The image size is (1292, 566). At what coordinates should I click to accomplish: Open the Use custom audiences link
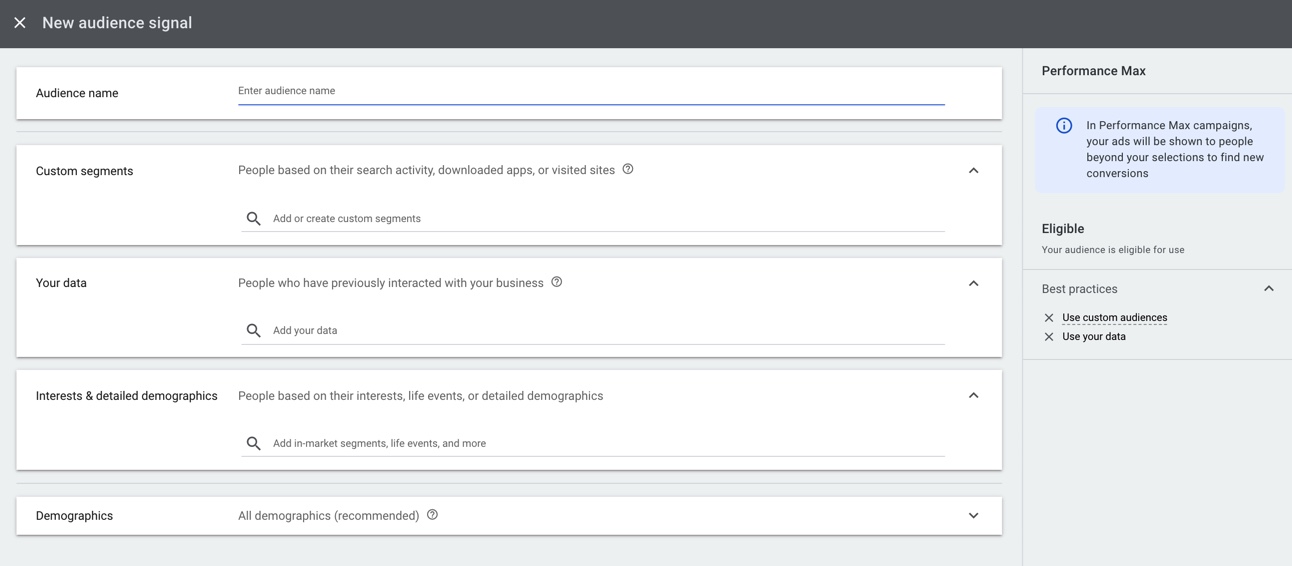coord(1114,318)
